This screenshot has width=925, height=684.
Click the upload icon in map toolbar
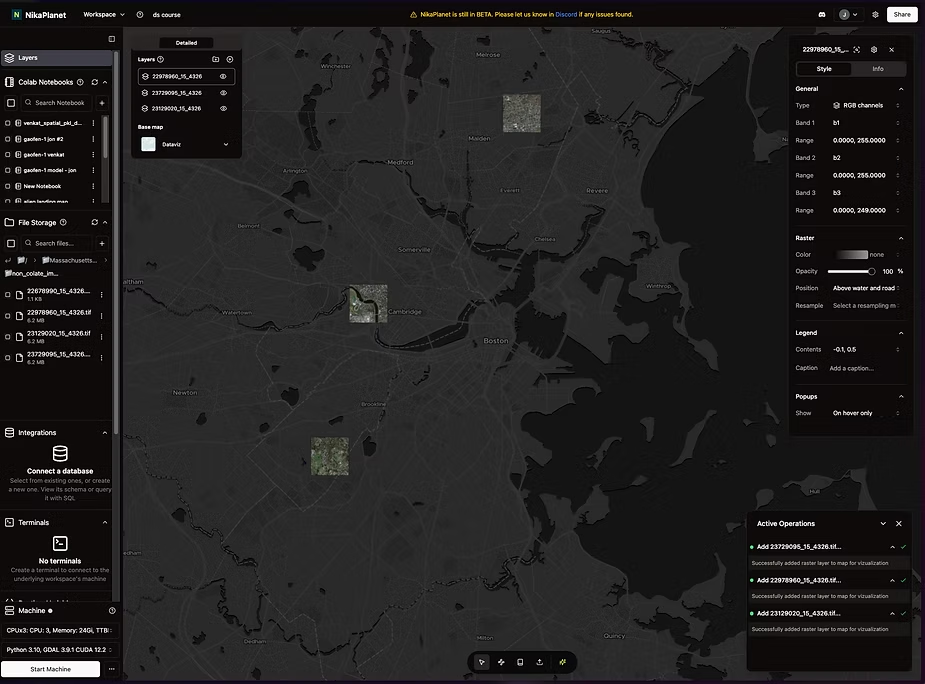tap(539, 662)
